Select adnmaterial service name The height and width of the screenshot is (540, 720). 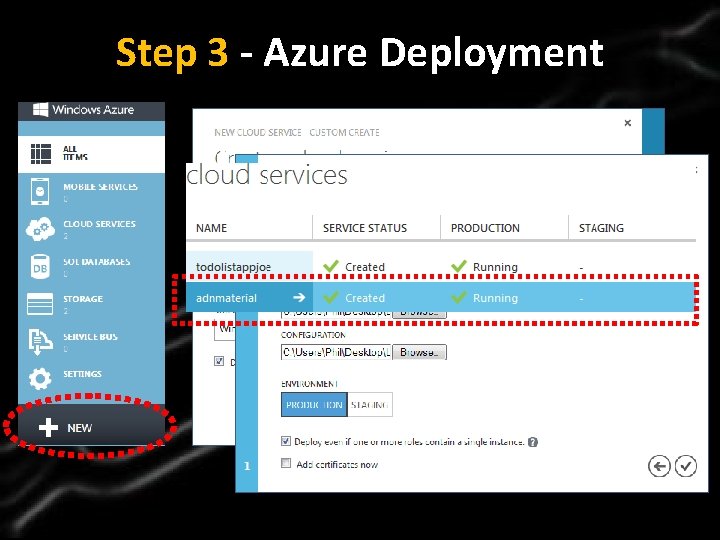[226, 298]
